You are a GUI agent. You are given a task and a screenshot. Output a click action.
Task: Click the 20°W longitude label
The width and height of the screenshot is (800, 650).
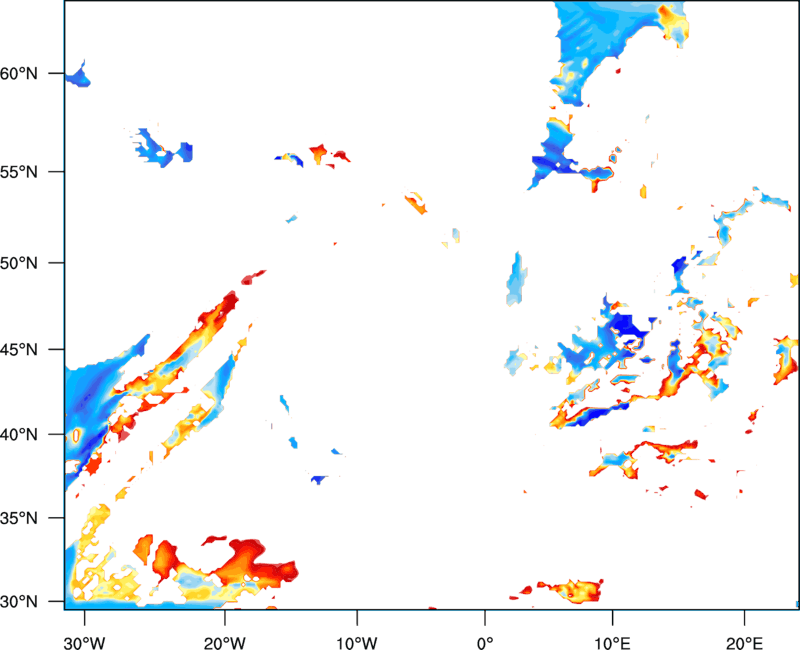coord(225,643)
